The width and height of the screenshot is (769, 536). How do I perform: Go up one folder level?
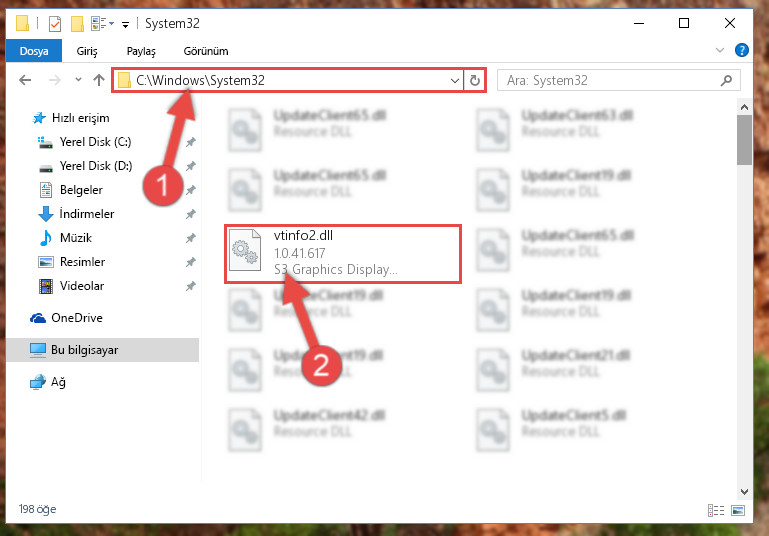tap(99, 80)
